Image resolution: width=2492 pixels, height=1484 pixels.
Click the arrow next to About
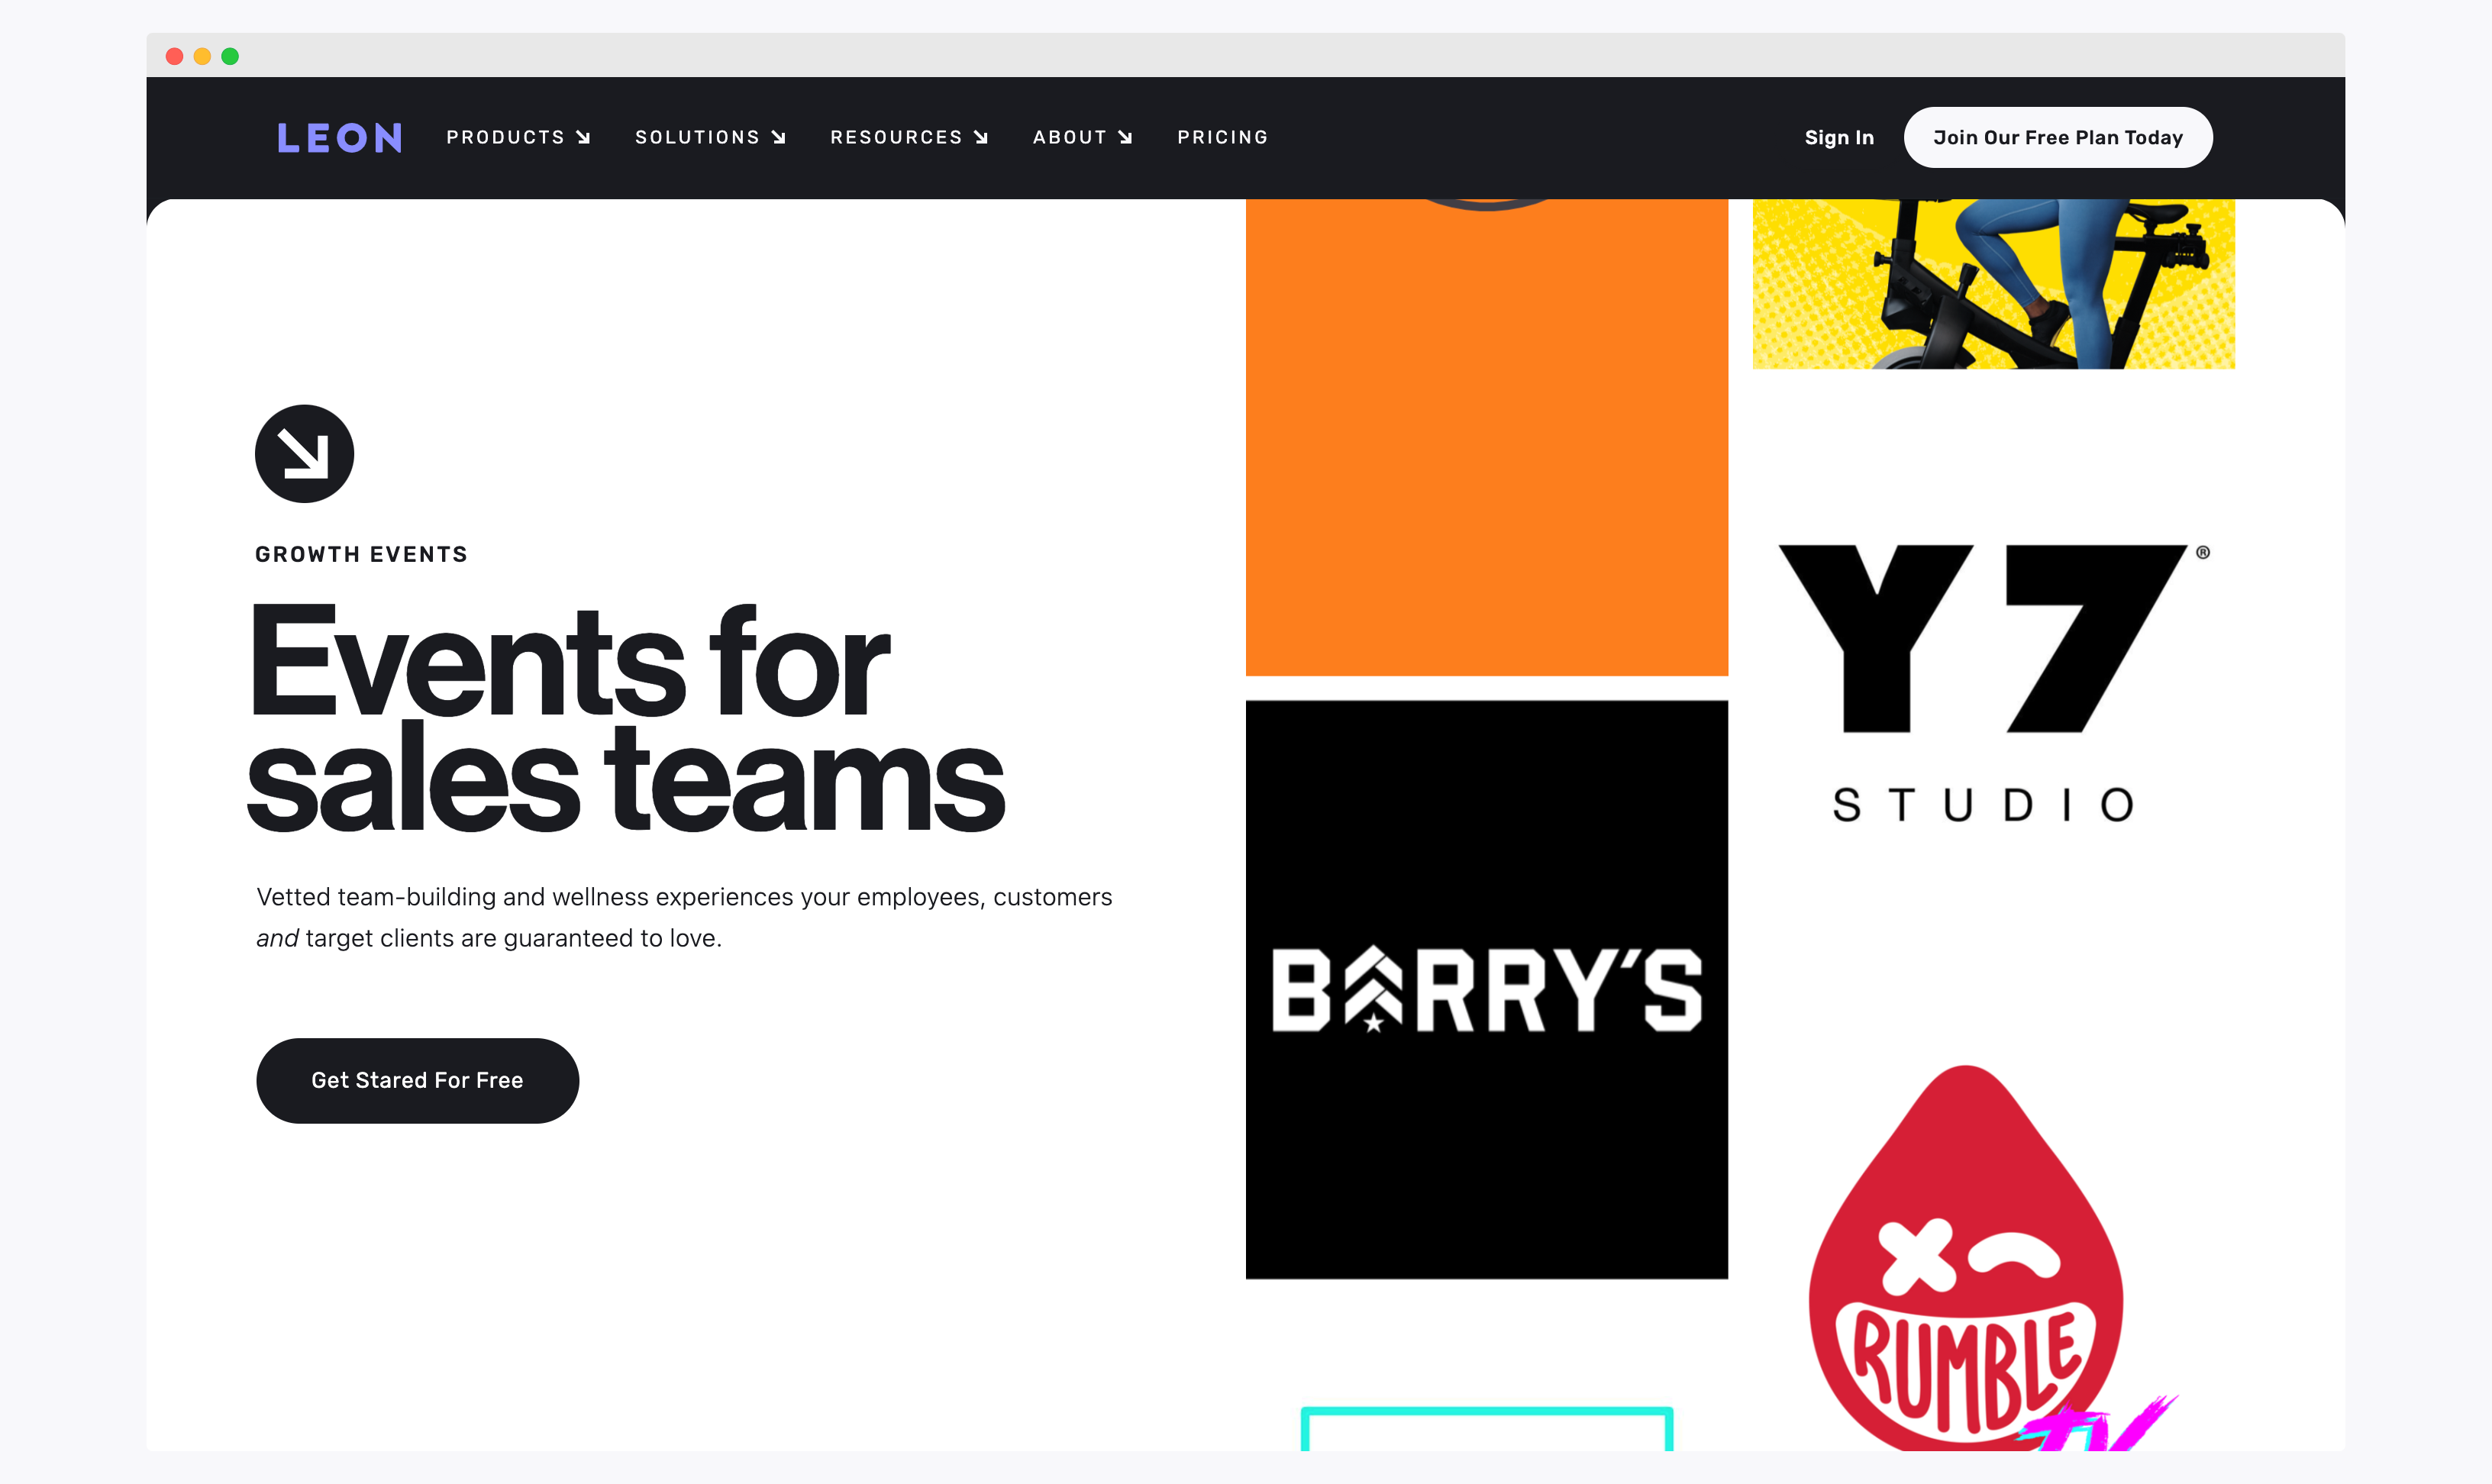coord(1125,138)
